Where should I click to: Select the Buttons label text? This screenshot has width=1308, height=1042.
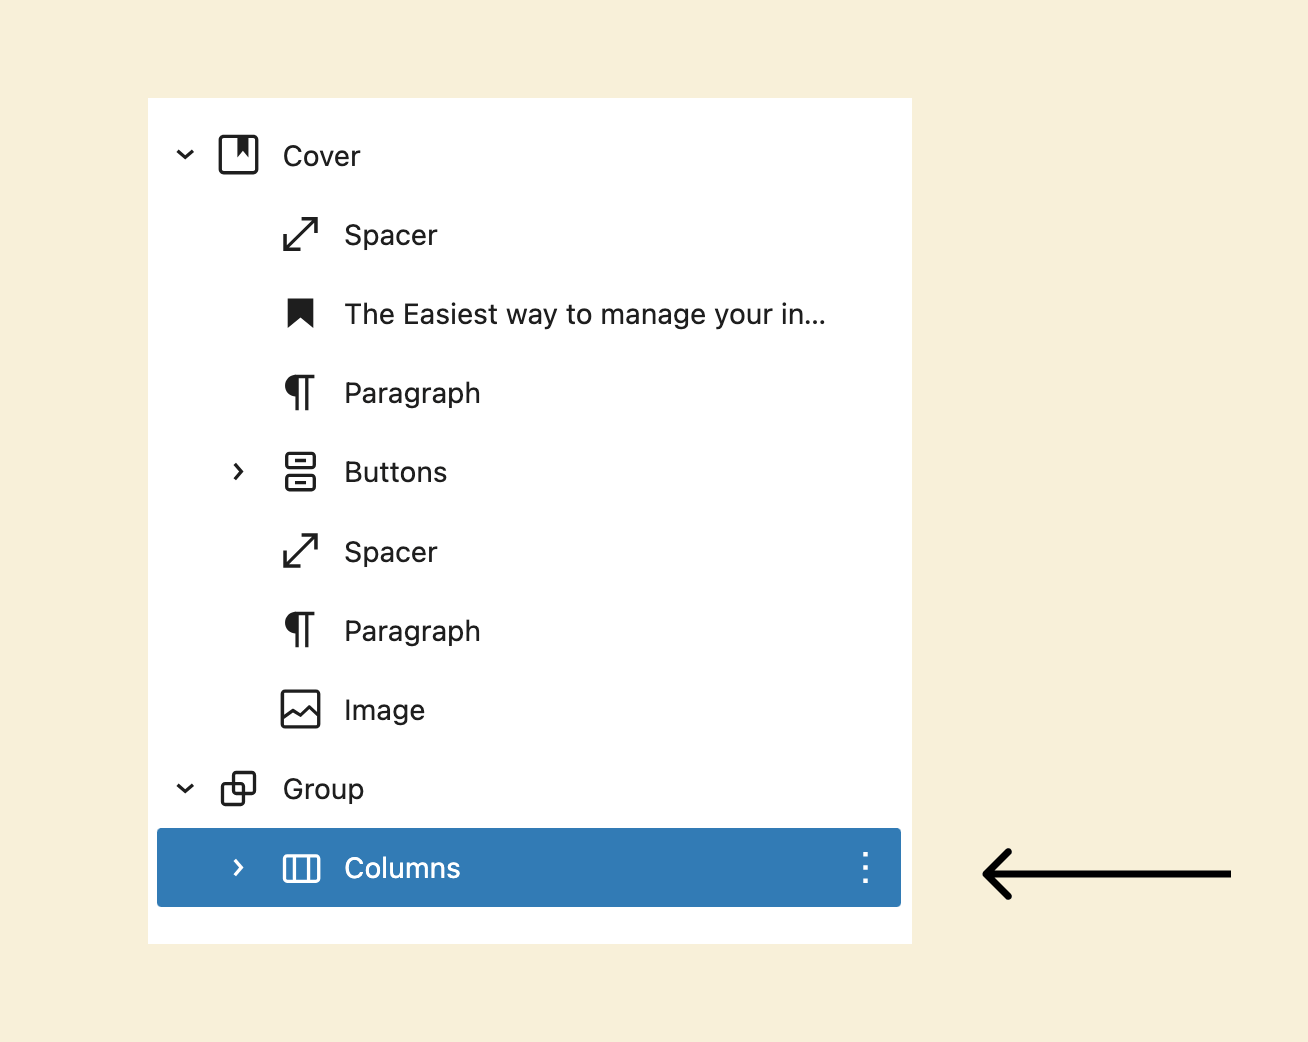tap(395, 472)
